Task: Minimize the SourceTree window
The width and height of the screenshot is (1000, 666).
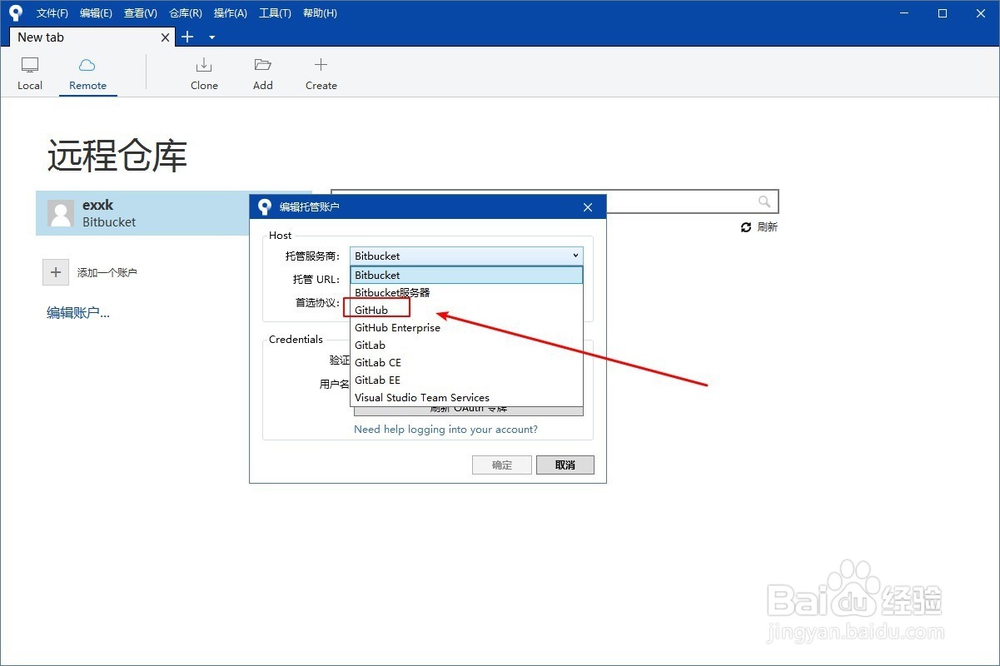Action: [904, 13]
